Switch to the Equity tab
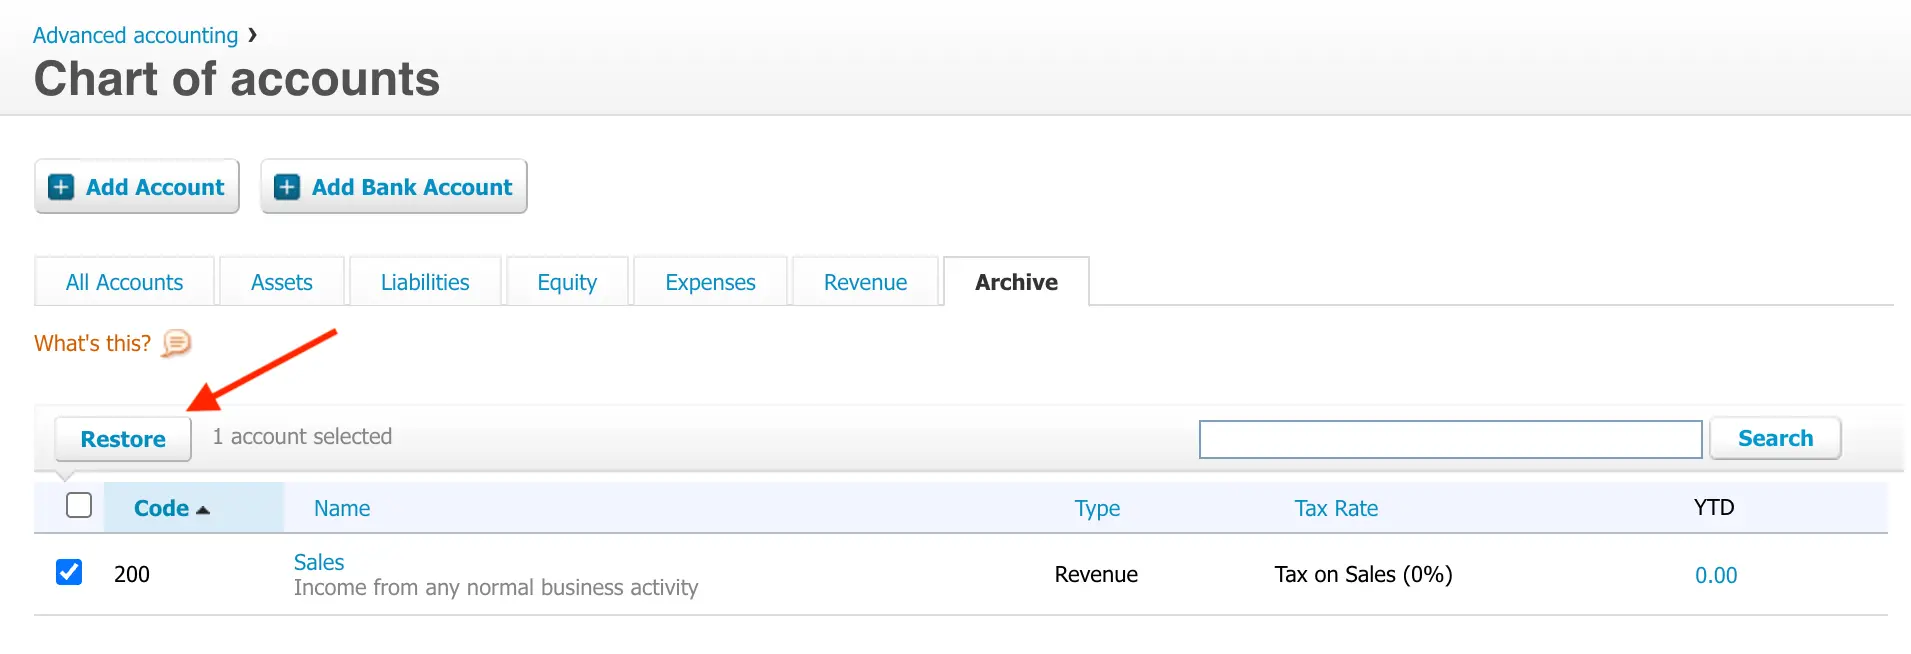 point(567,282)
